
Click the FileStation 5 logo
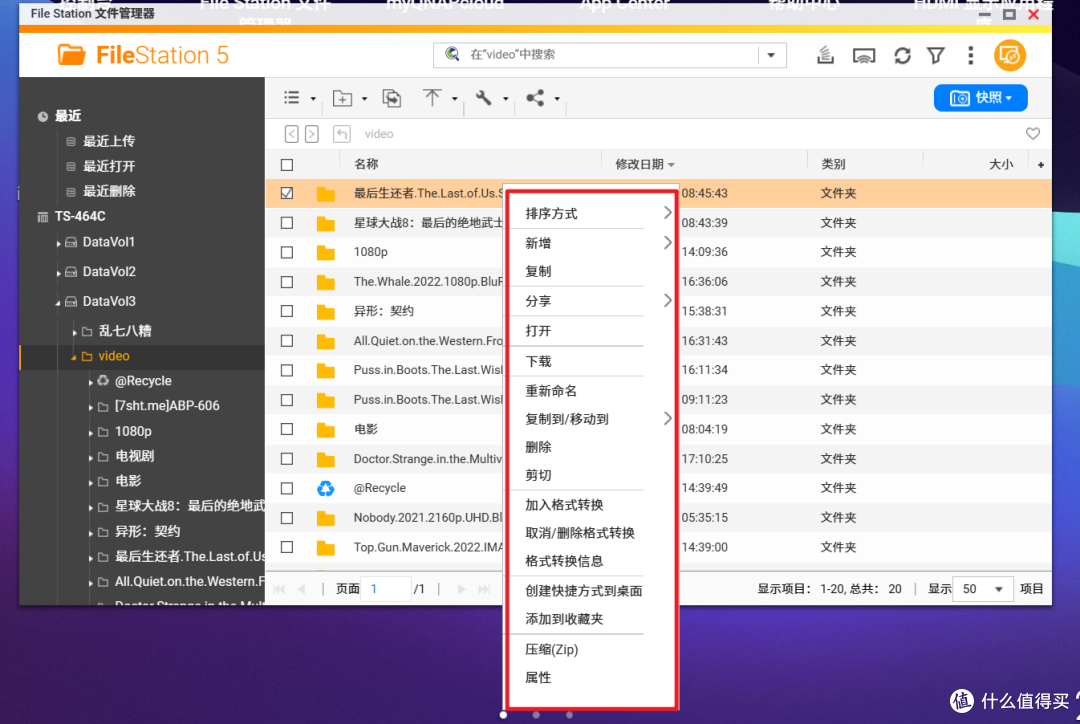point(143,55)
